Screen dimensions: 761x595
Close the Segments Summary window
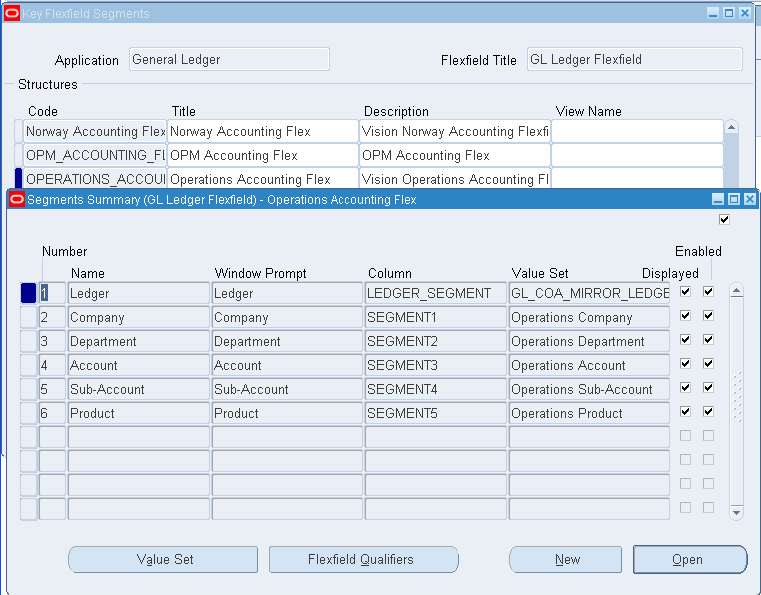(749, 200)
